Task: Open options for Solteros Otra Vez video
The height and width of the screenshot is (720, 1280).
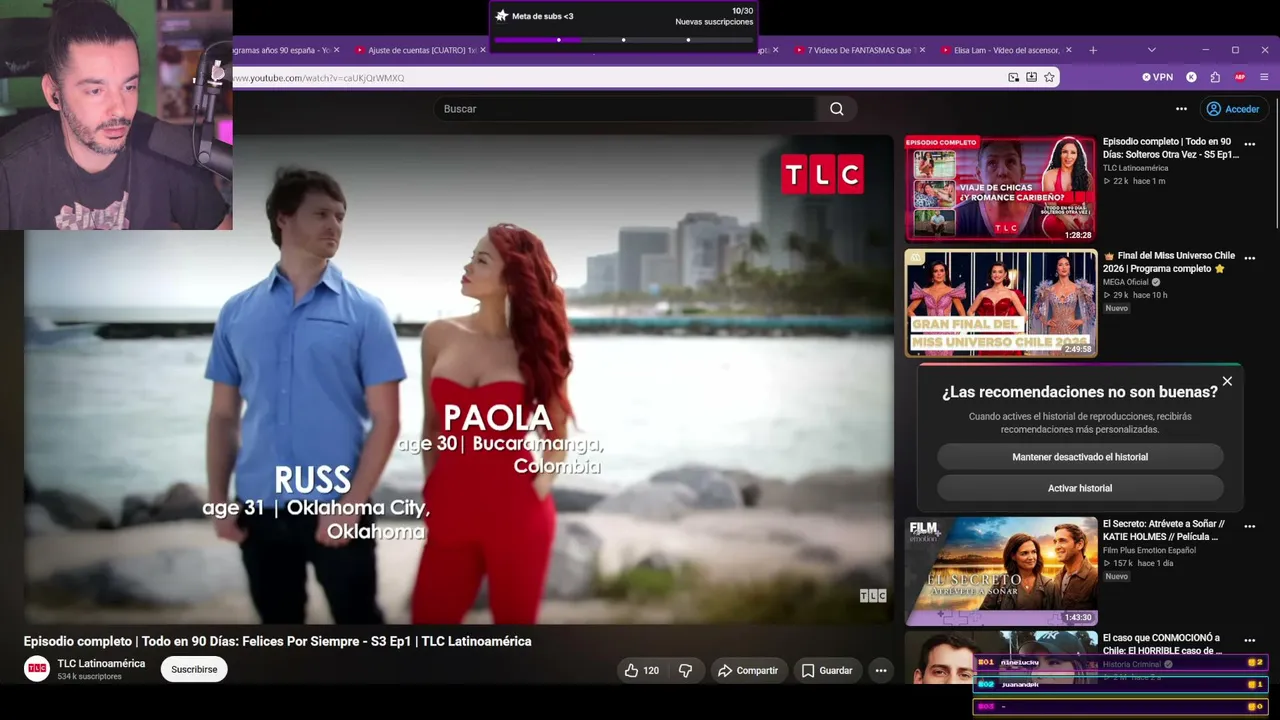Action: pos(1249,144)
